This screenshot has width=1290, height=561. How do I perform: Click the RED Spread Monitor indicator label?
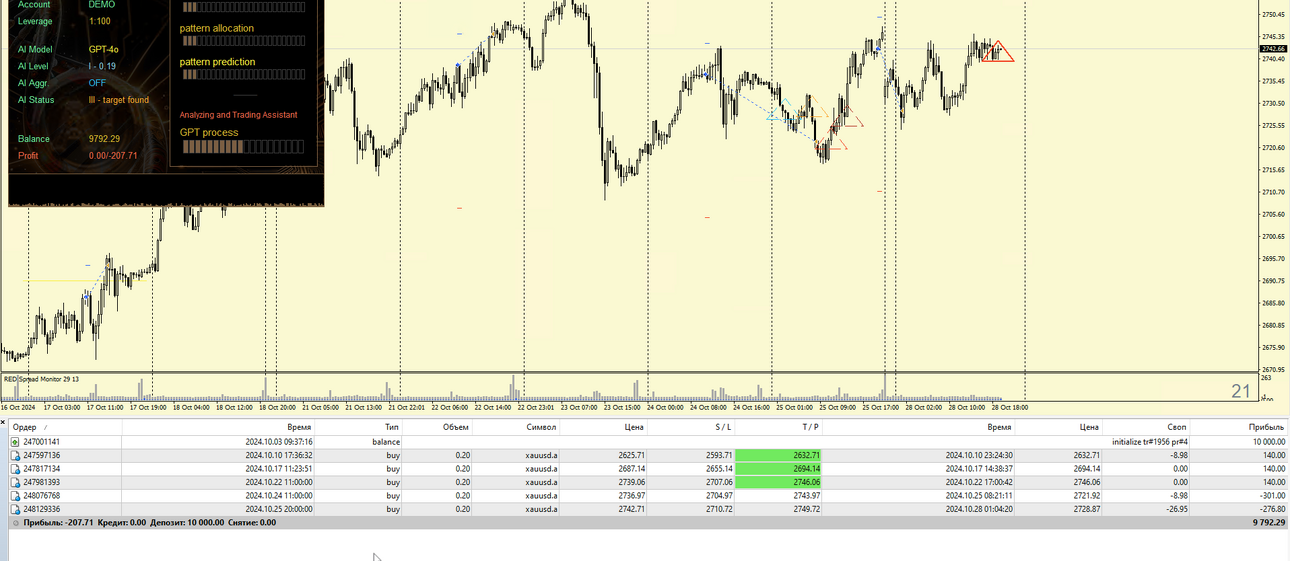[x=41, y=379]
